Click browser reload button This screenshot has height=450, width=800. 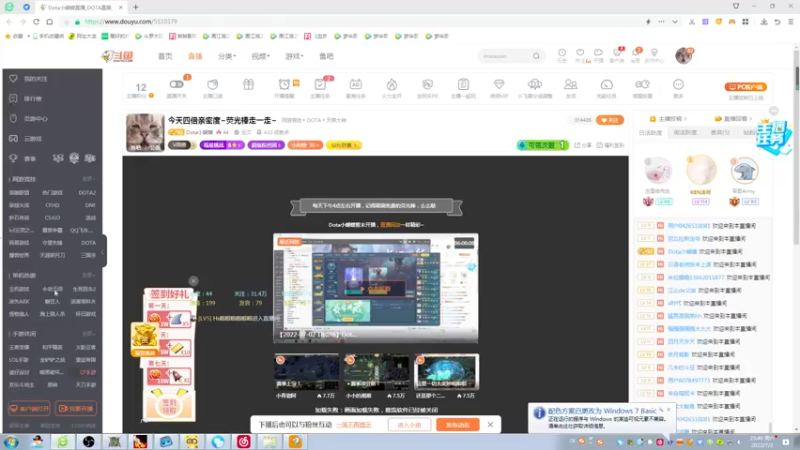coord(36,22)
